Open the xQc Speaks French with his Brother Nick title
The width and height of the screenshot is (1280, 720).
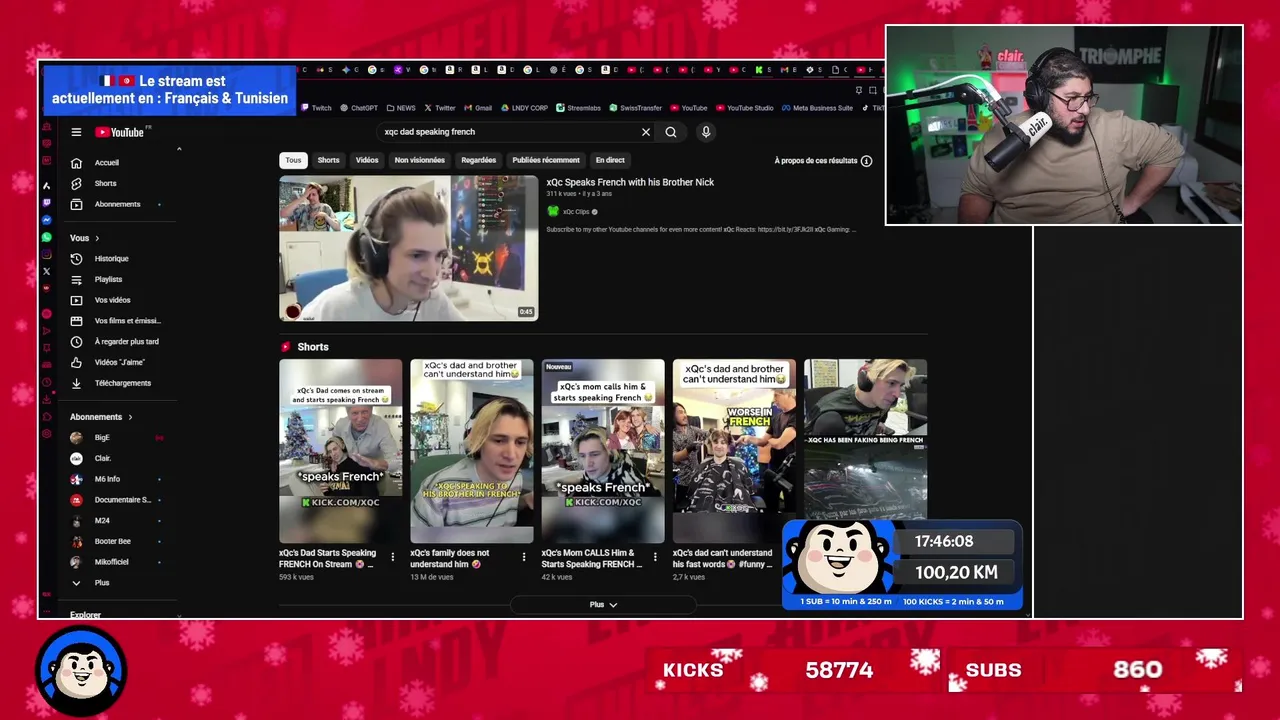tap(630, 183)
